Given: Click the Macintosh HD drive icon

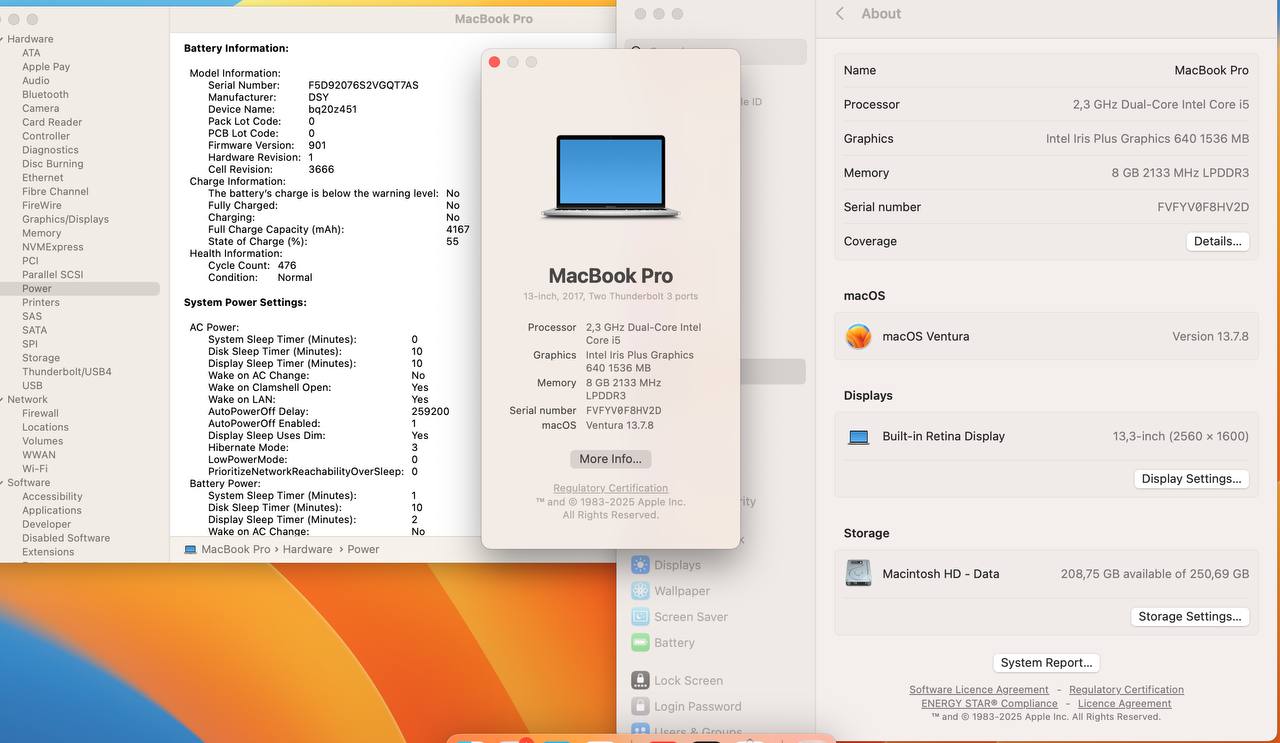Looking at the screenshot, I should pos(858,574).
